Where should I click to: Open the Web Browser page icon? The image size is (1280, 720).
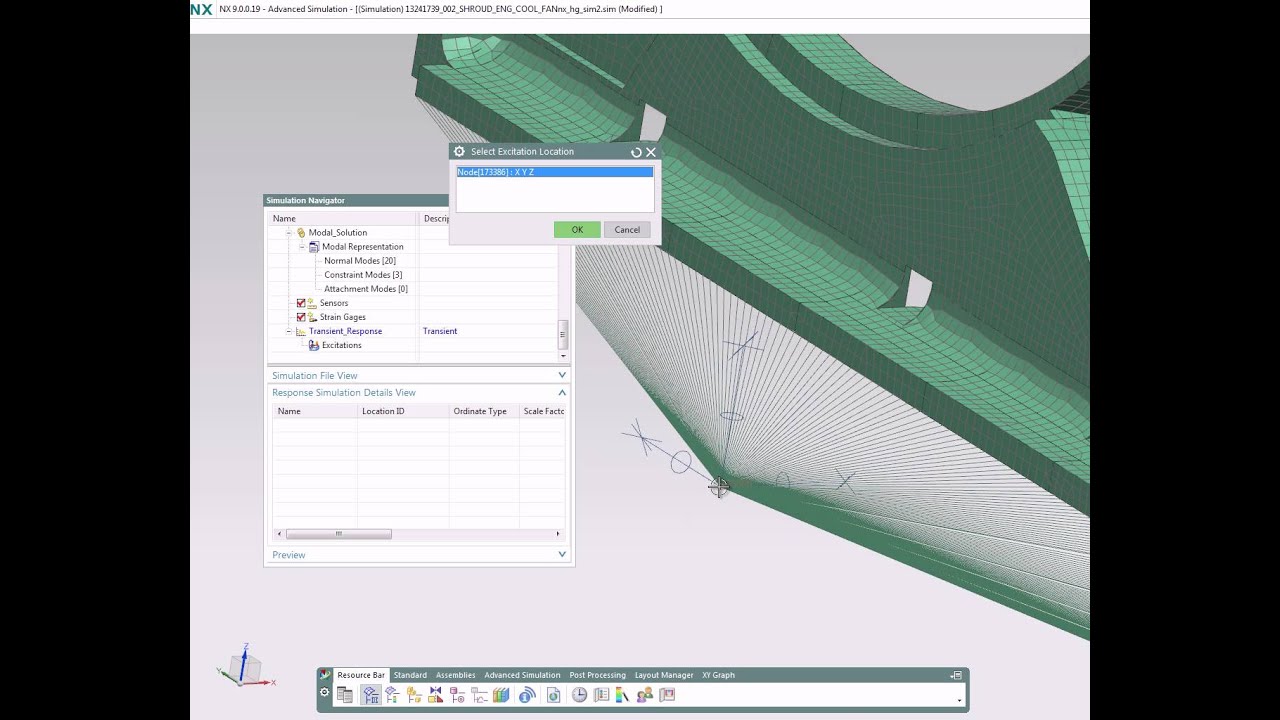(x=554, y=695)
